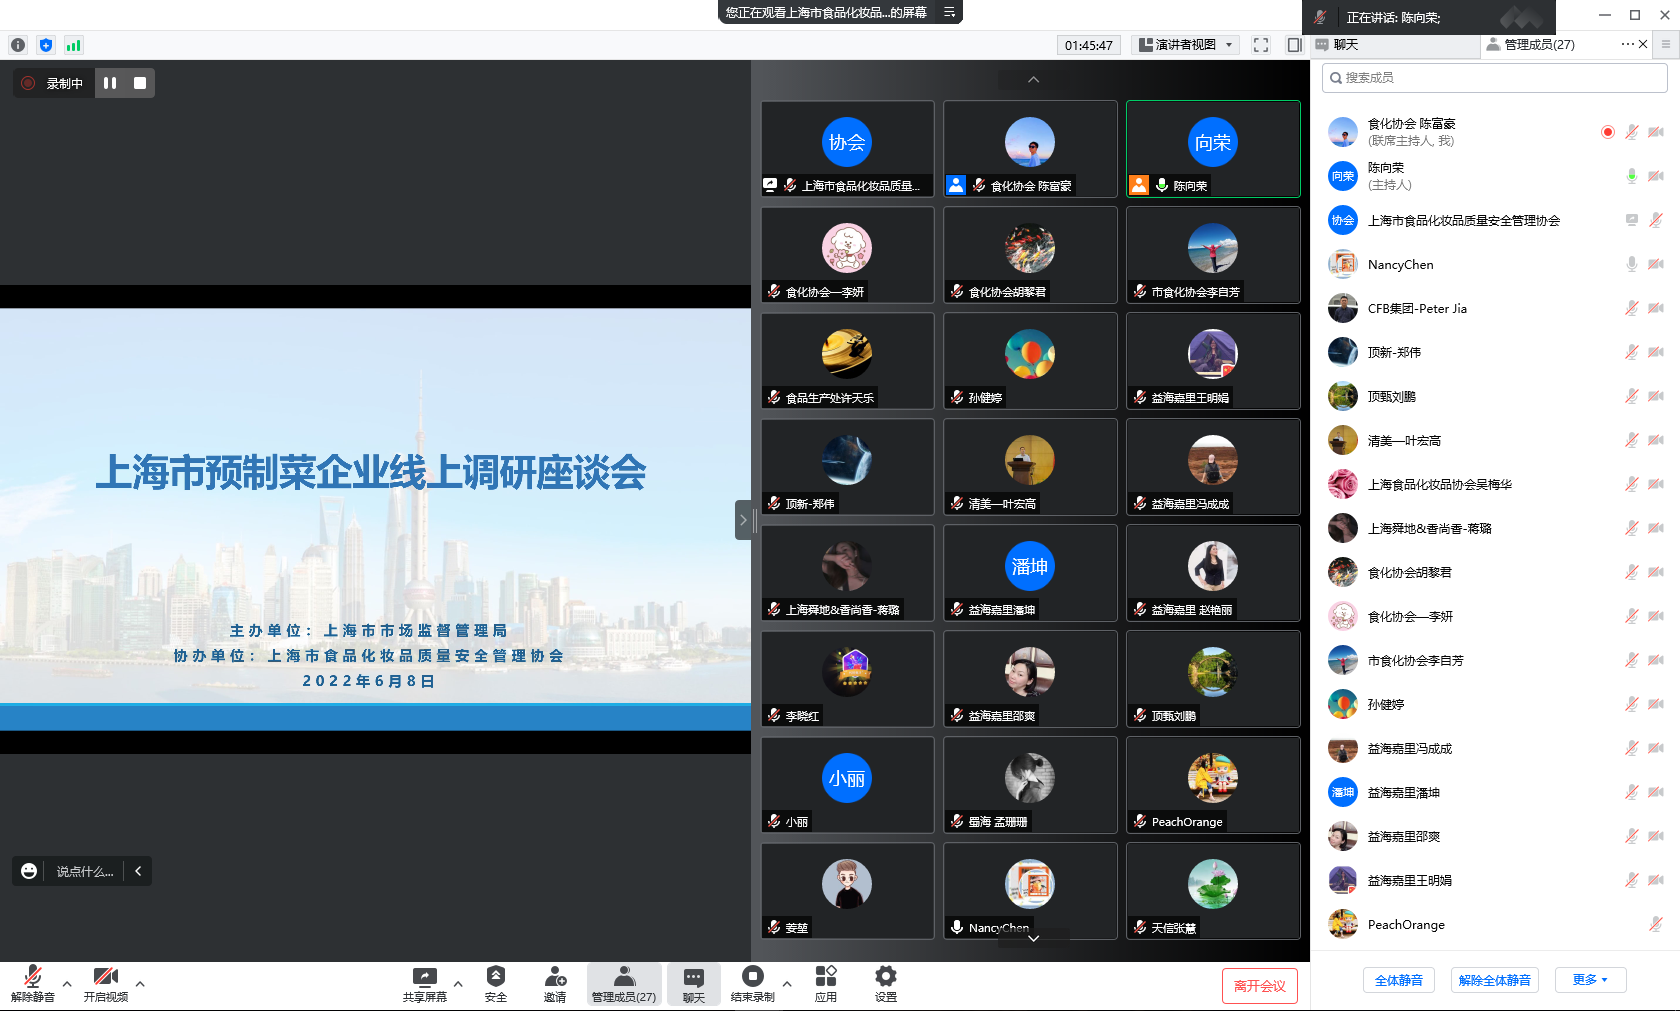Open speaker view layout dropdown

(x=1187, y=45)
